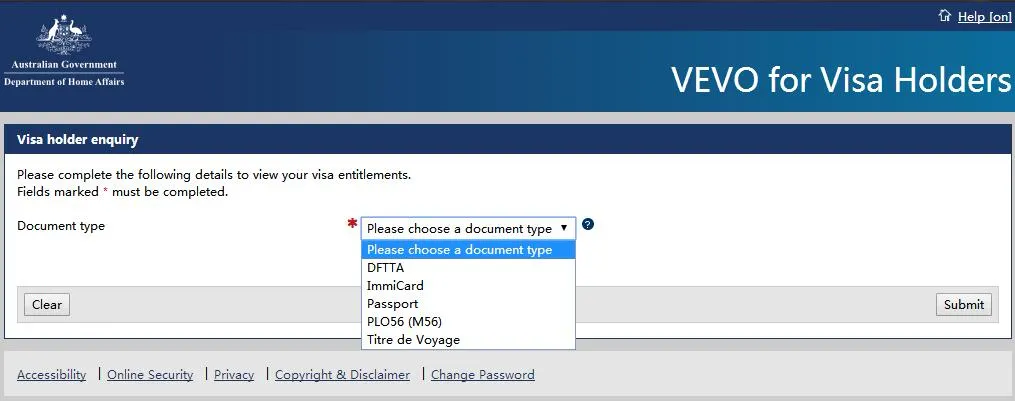Click the Submit button
This screenshot has width=1015, height=401.
point(963,305)
